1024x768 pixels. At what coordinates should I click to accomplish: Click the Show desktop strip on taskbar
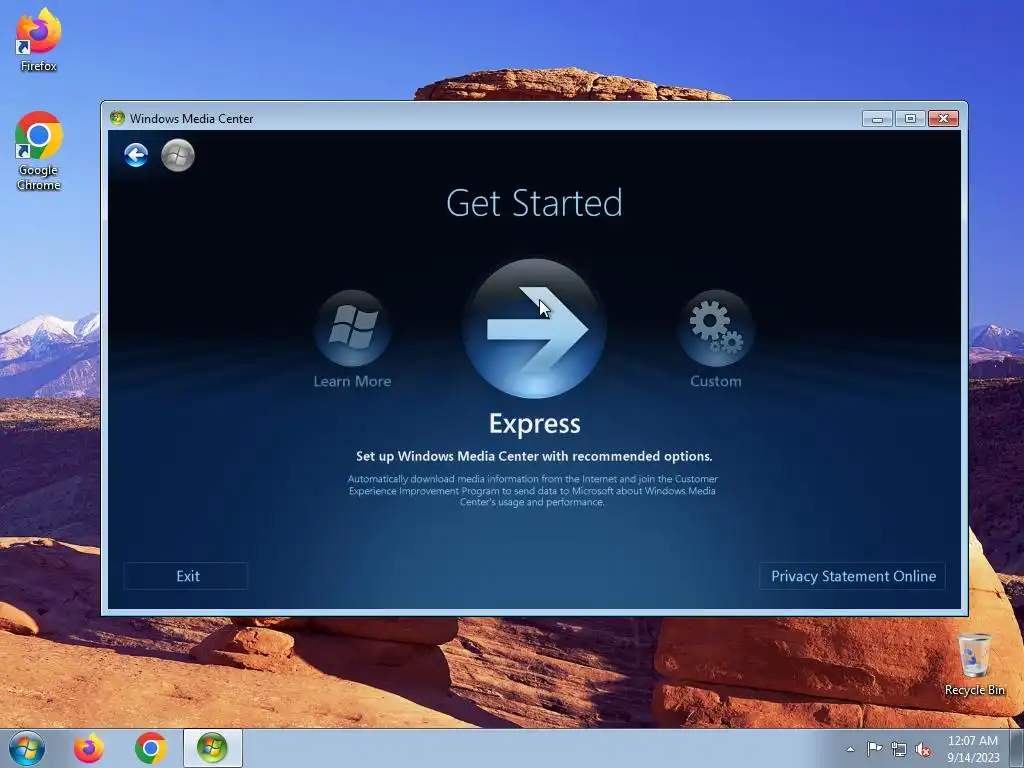(x=1017, y=748)
